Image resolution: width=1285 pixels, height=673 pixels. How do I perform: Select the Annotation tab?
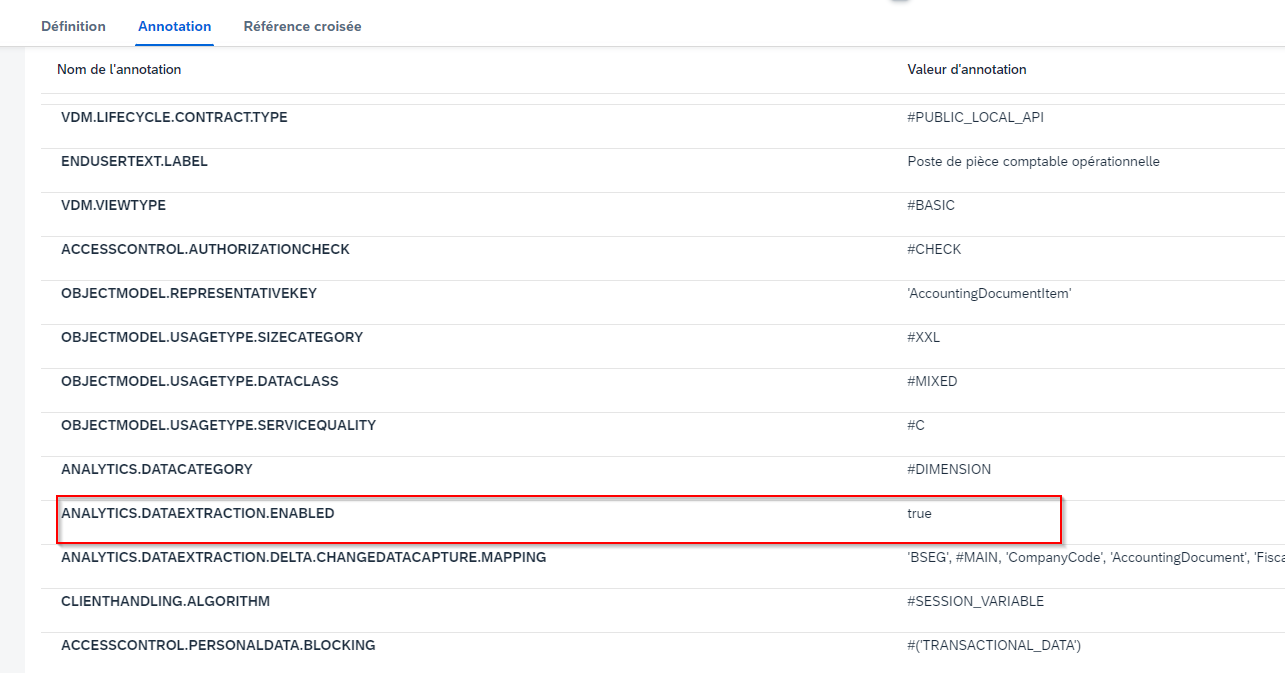[175, 26]
